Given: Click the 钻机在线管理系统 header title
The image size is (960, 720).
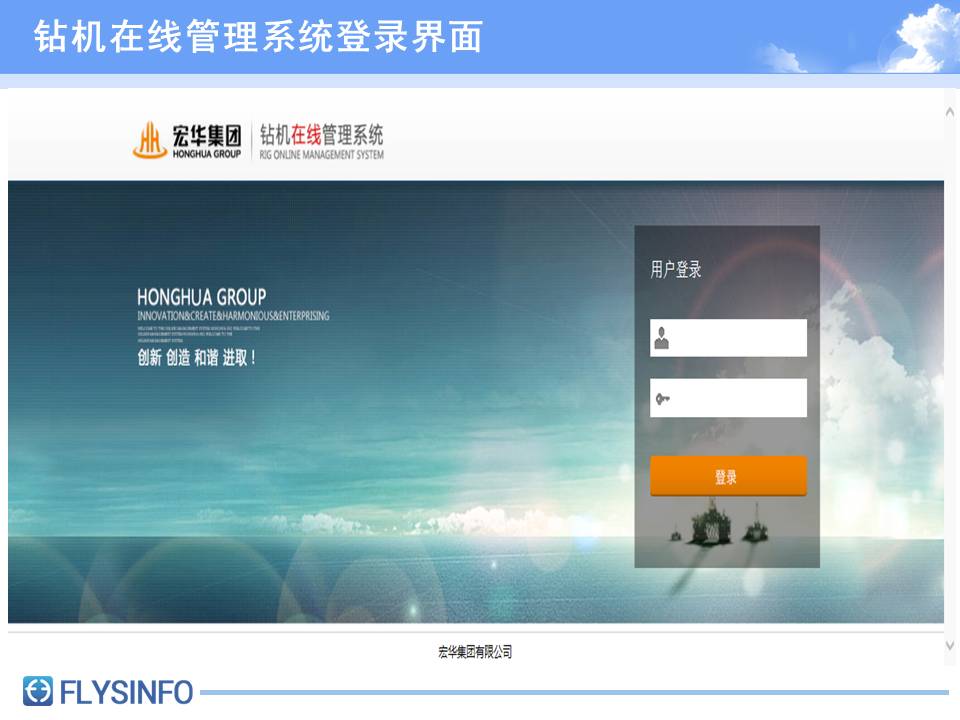Looking at the screenshot, I should coord(321,134).
